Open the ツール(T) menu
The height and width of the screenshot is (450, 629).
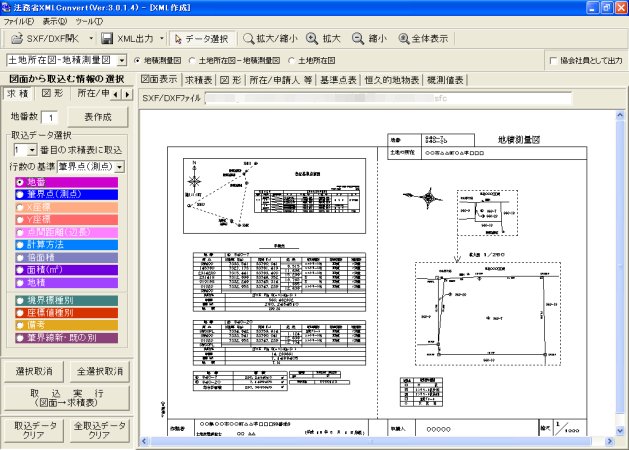click(89, 21)
